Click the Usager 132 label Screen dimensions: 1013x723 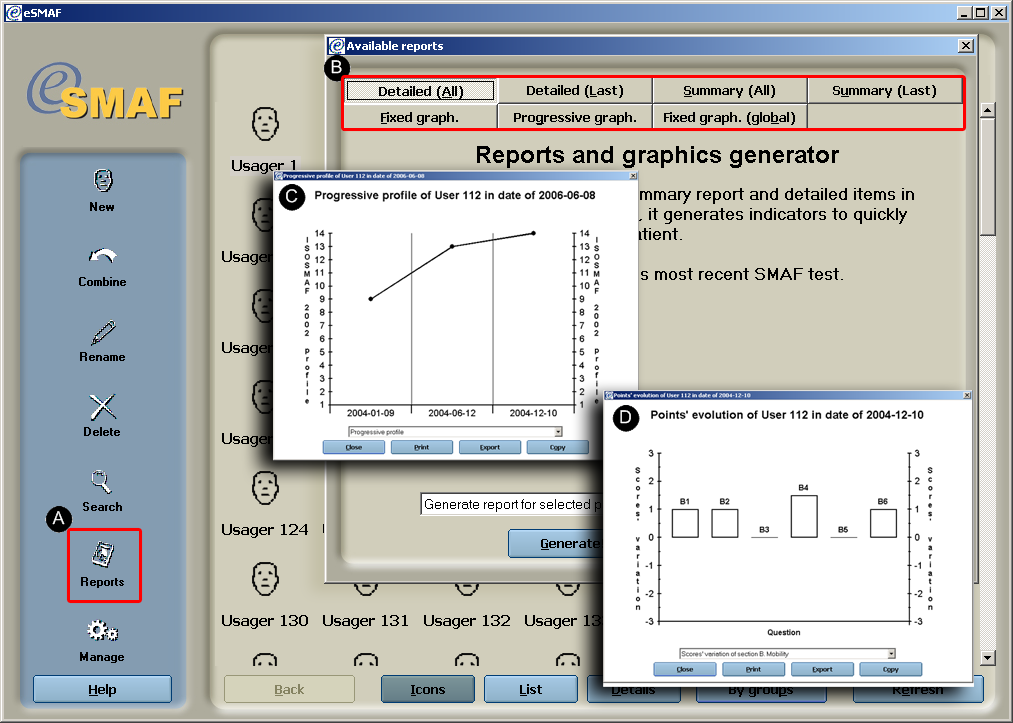[466, 621]
